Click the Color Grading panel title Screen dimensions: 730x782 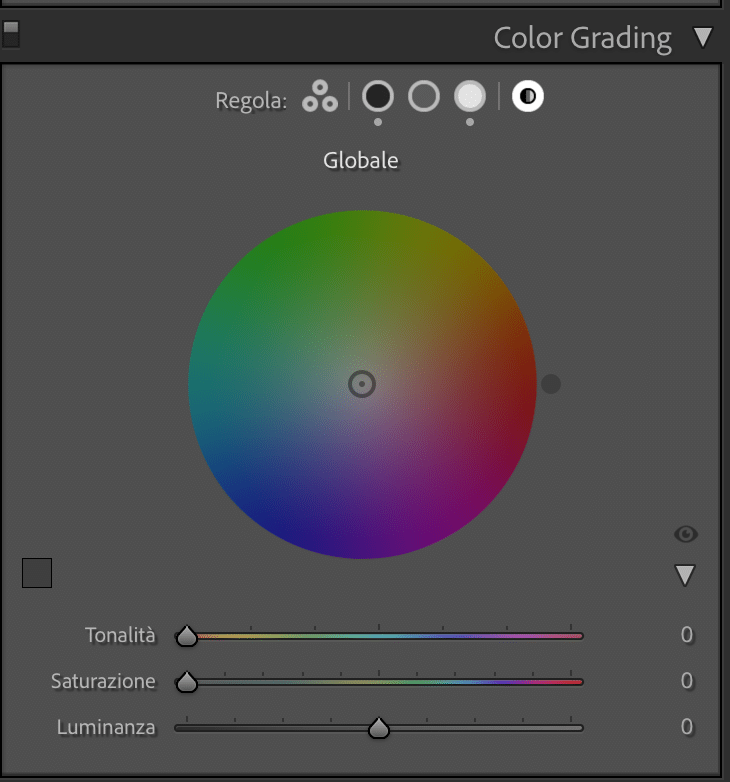[582, 38]
